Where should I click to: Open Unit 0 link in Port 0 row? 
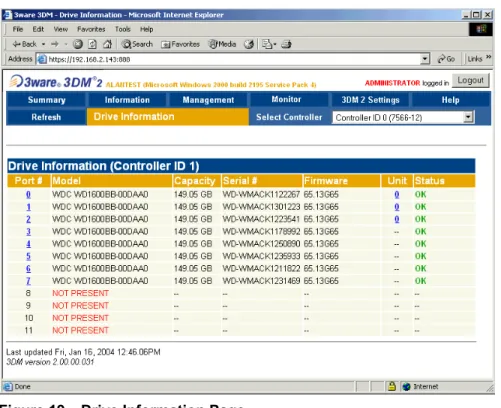397,194
